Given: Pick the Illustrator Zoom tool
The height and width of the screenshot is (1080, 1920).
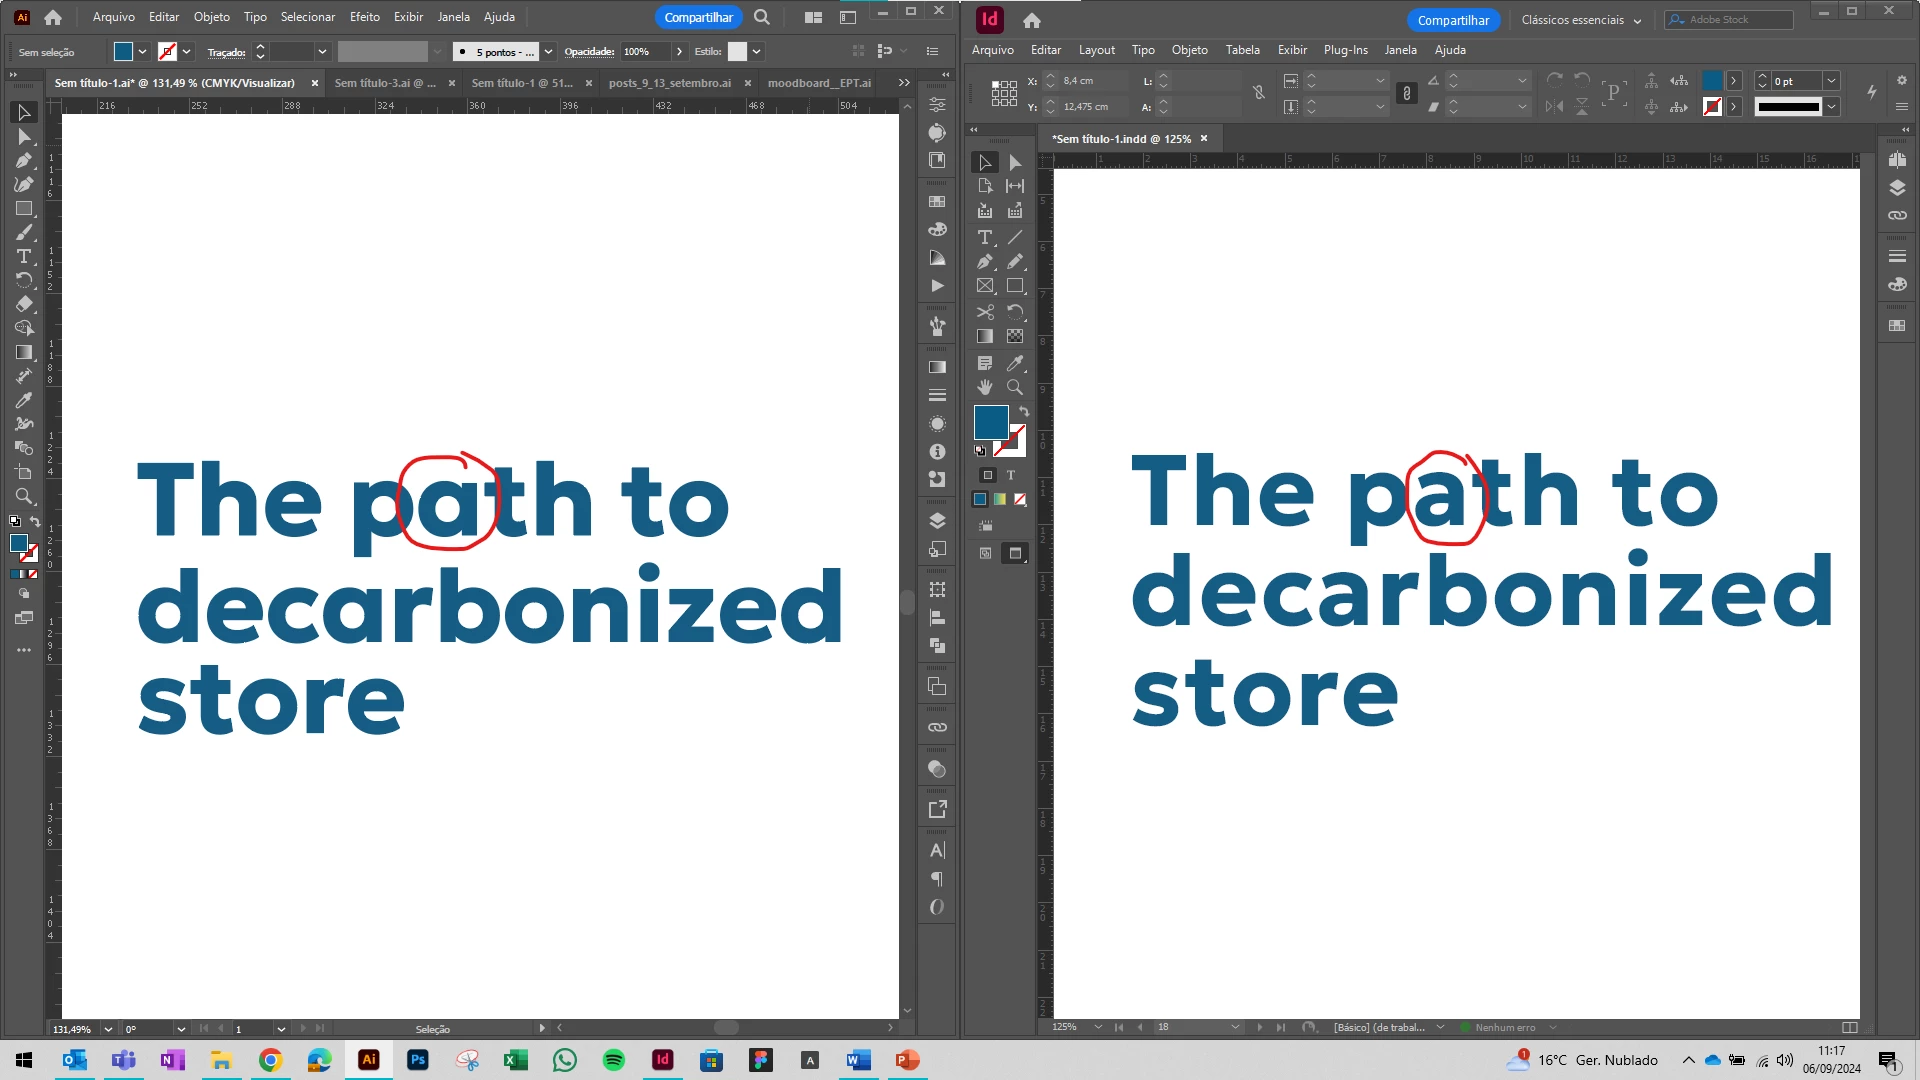Looking at the screenshot, I should coord(24,497).
